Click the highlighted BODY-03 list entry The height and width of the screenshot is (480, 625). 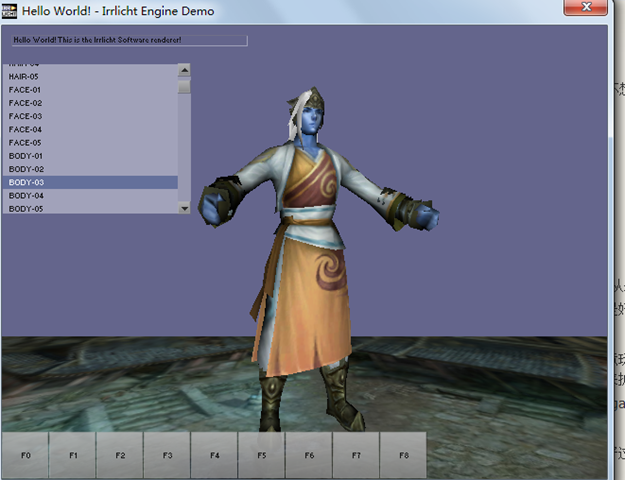click(90, 182)
